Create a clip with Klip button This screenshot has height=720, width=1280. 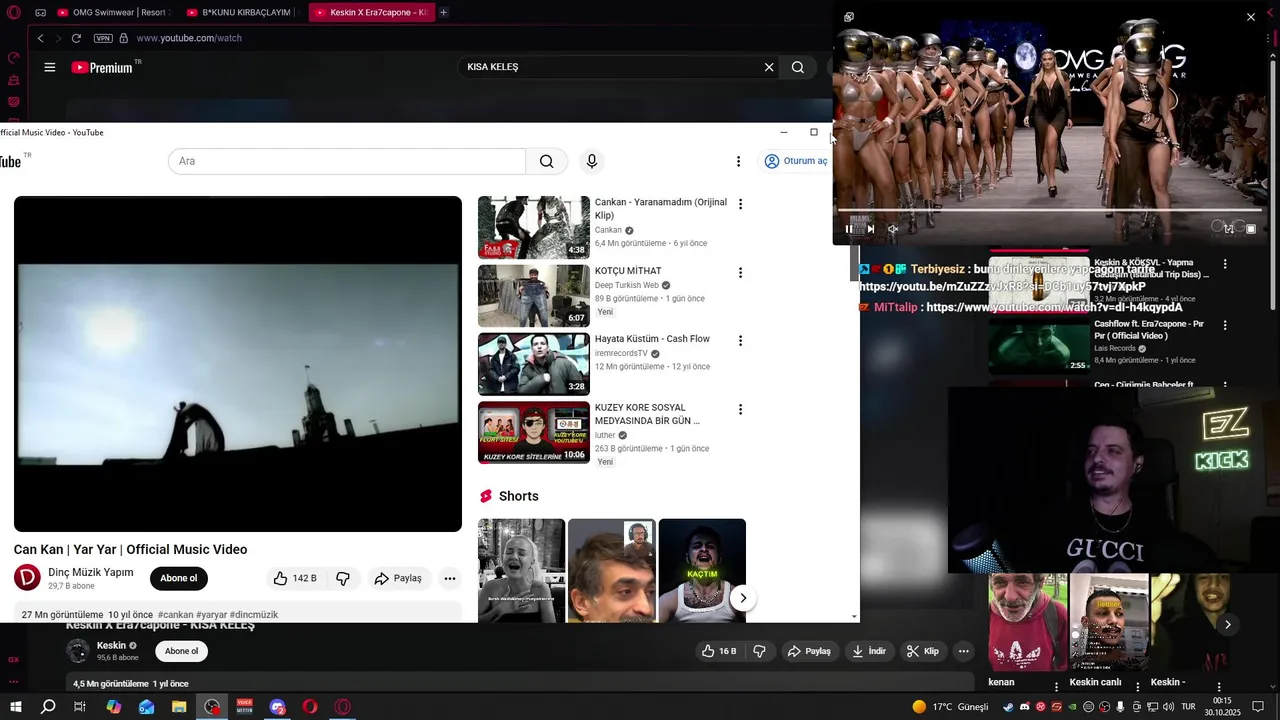922,651
